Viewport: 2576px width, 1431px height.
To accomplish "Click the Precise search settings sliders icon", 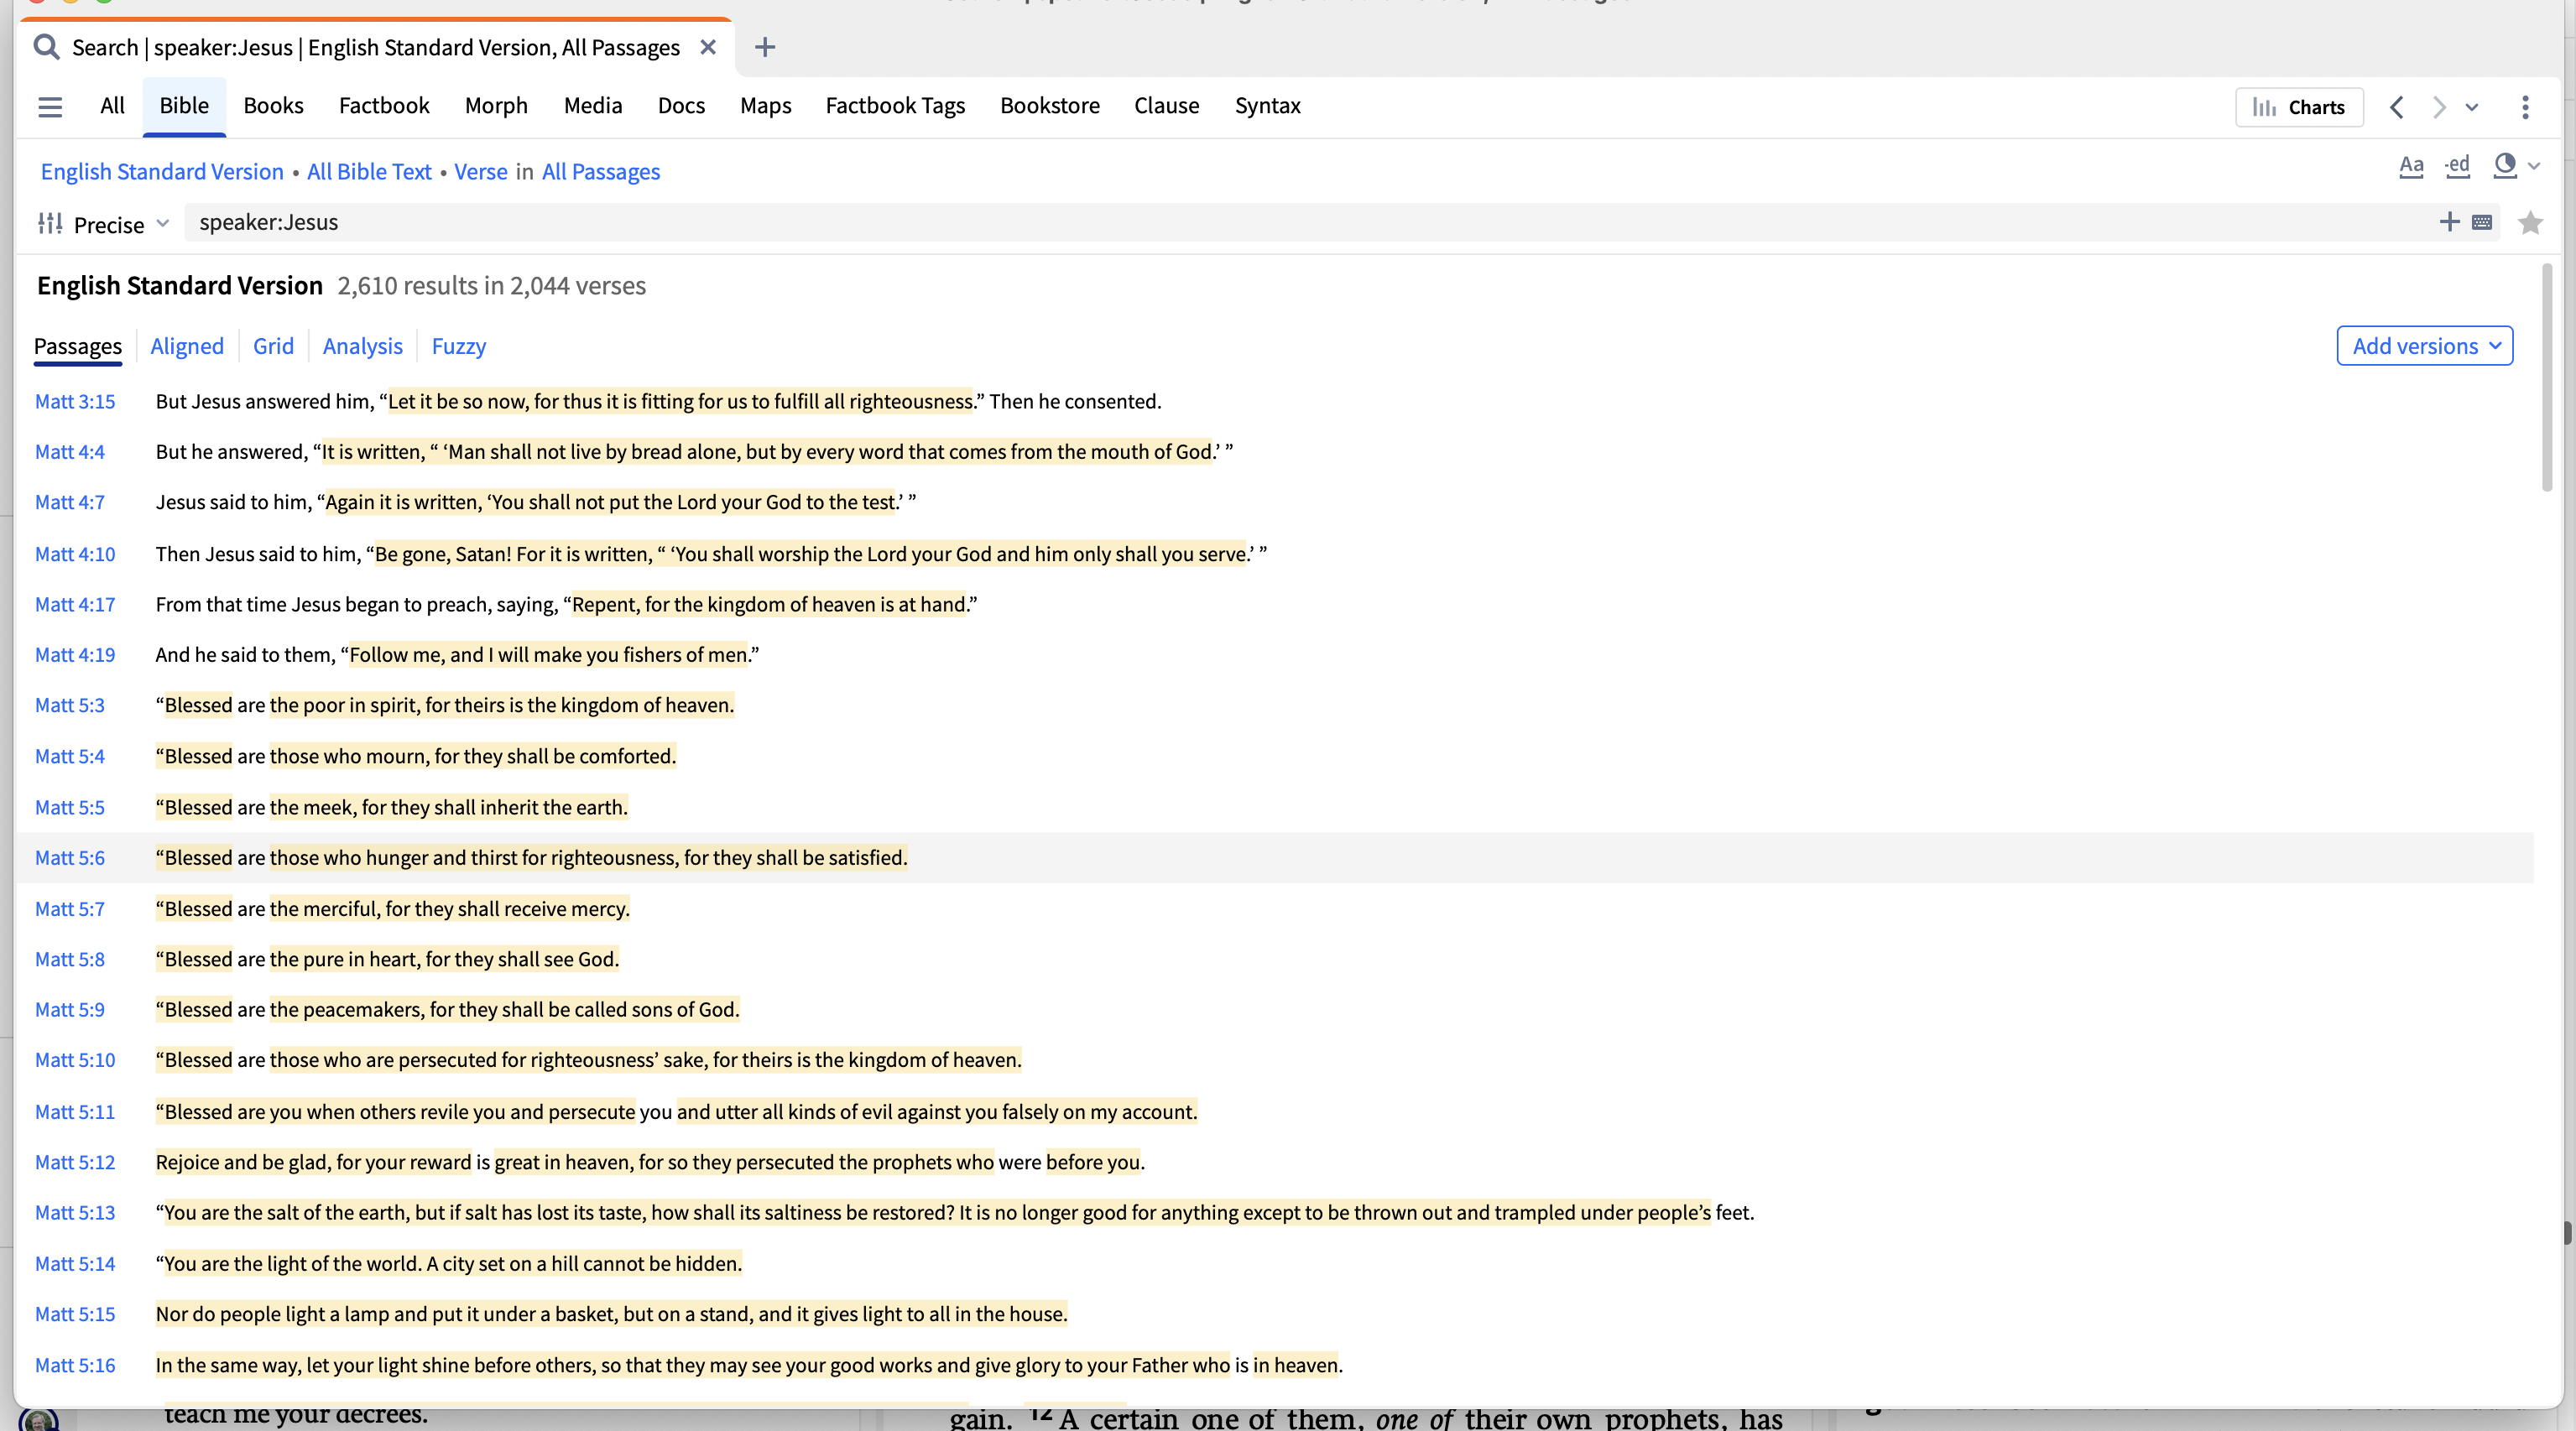I will click(x=50, y=223).
